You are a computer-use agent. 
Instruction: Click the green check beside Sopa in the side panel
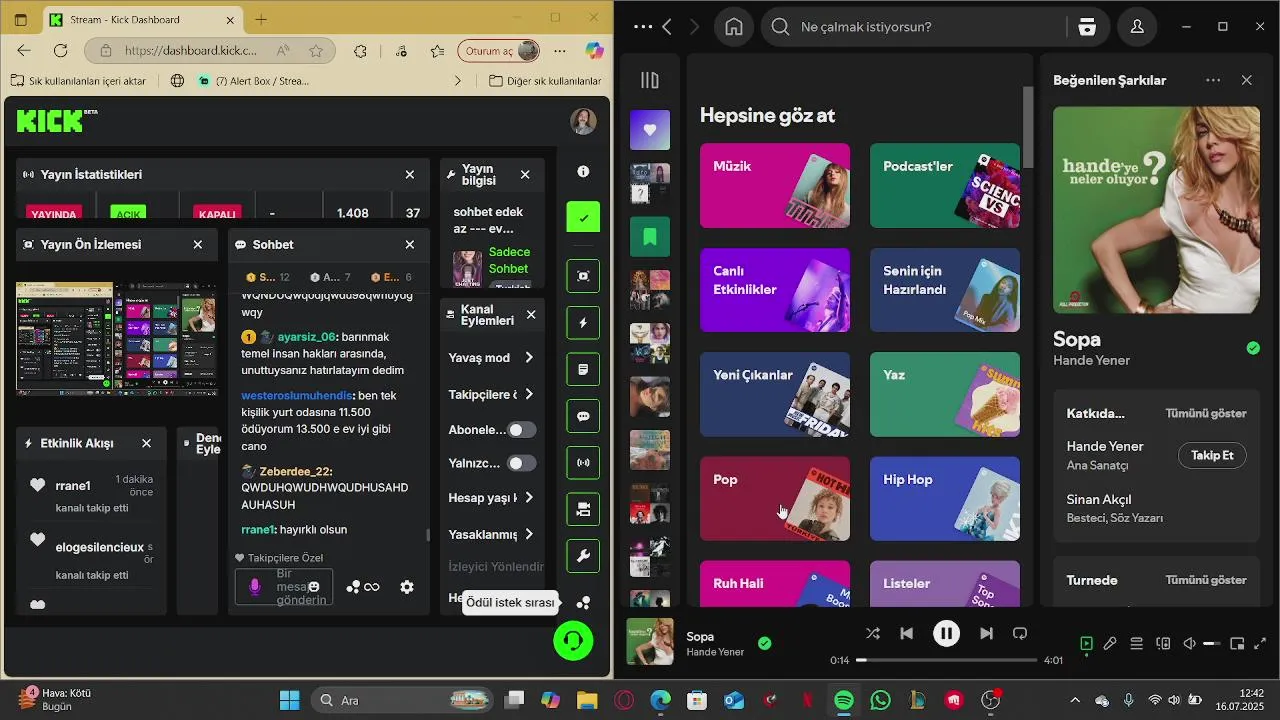point(1253,348)
